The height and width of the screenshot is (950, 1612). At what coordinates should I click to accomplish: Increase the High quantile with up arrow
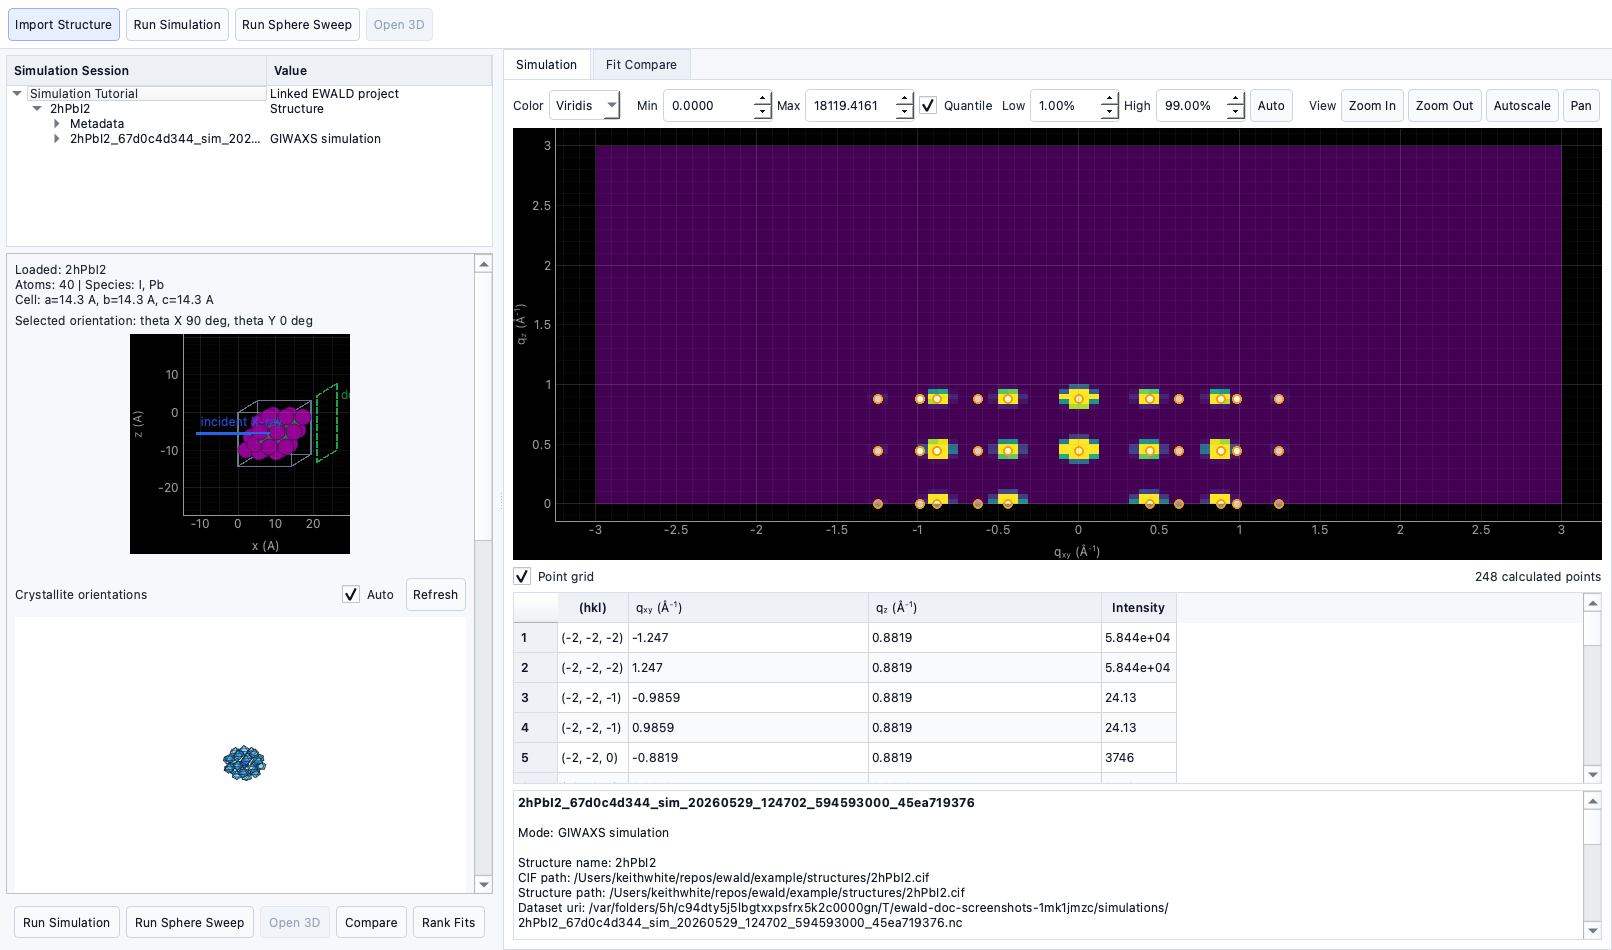(1235, 99)
